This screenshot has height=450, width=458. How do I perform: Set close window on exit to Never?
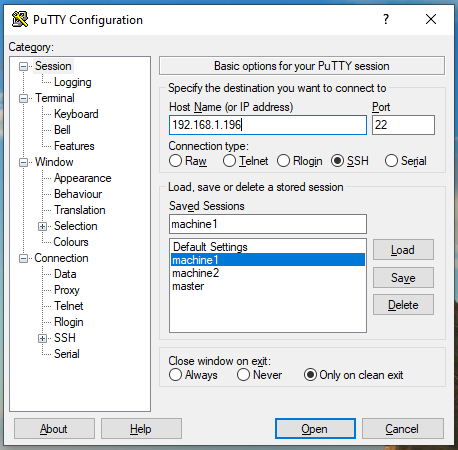(x=243, y=375)
